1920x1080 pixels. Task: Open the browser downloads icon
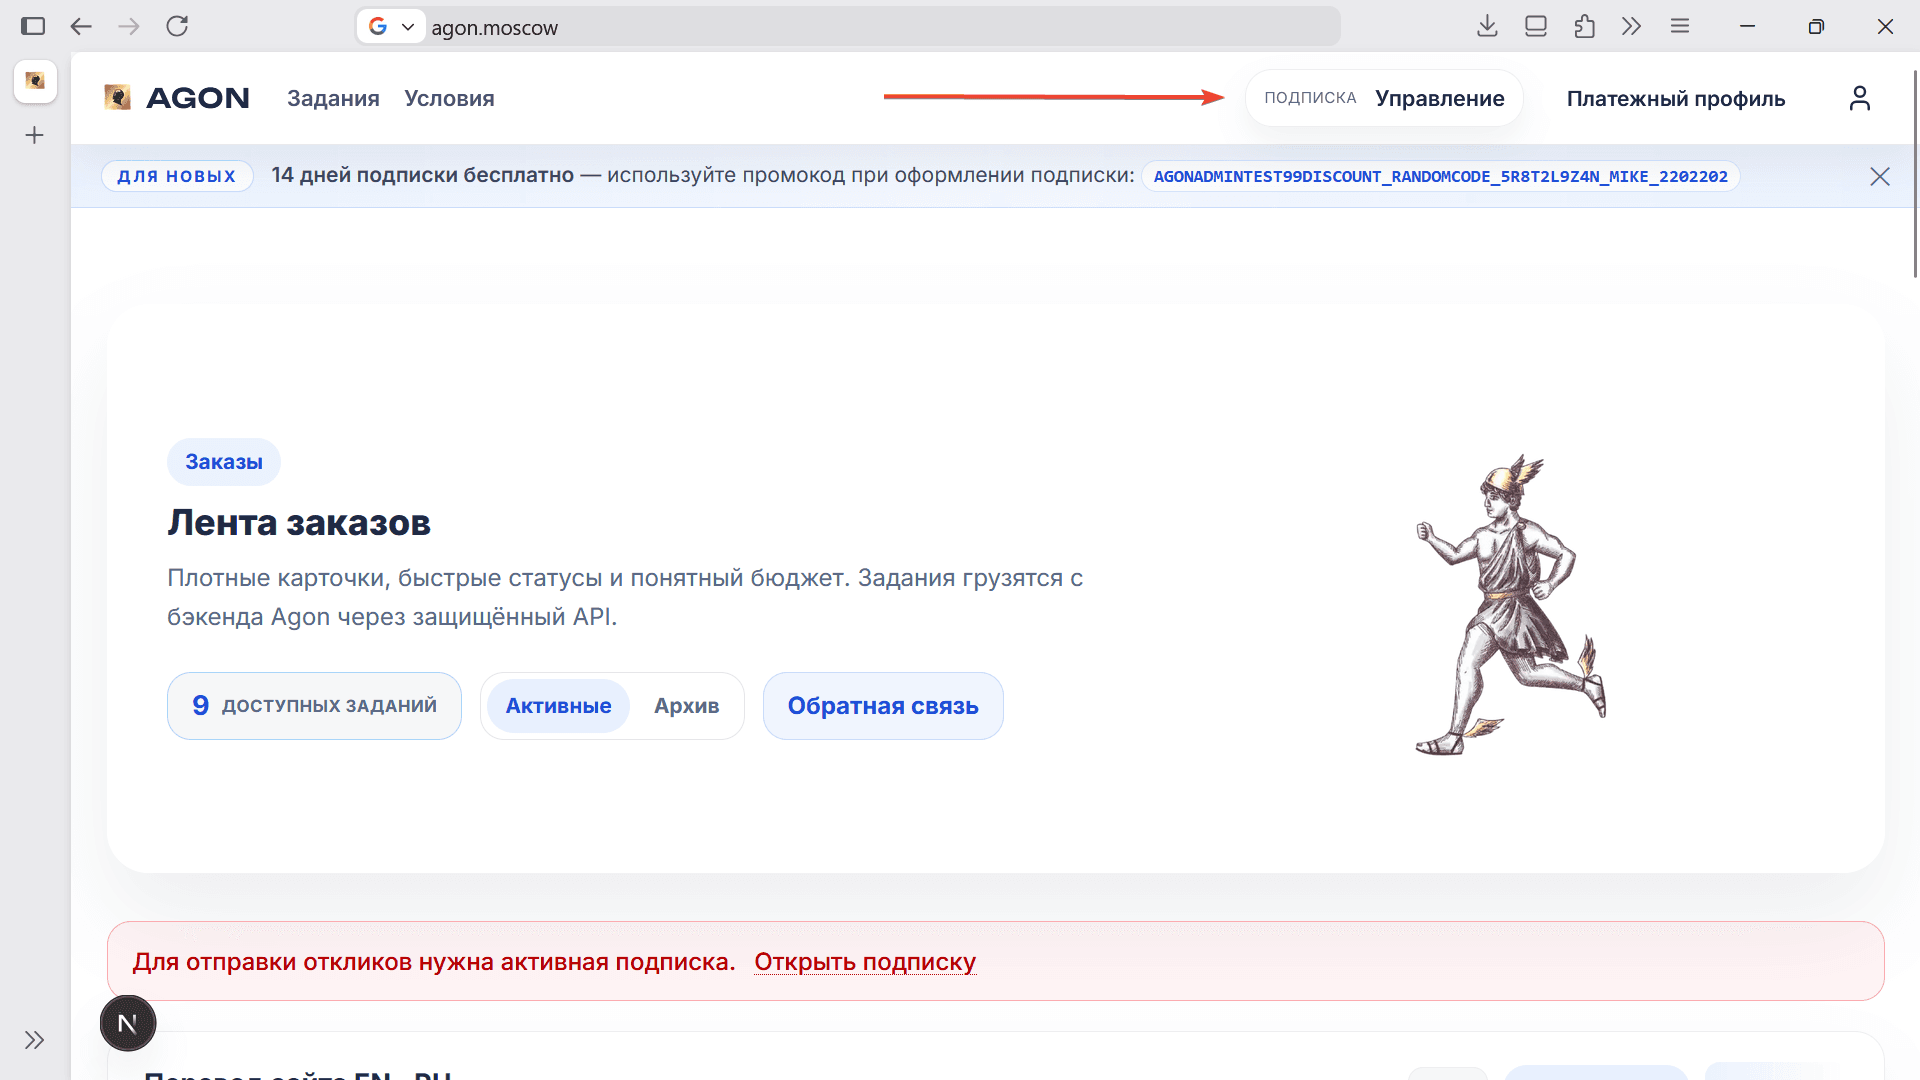click(x=1487, y=27)
